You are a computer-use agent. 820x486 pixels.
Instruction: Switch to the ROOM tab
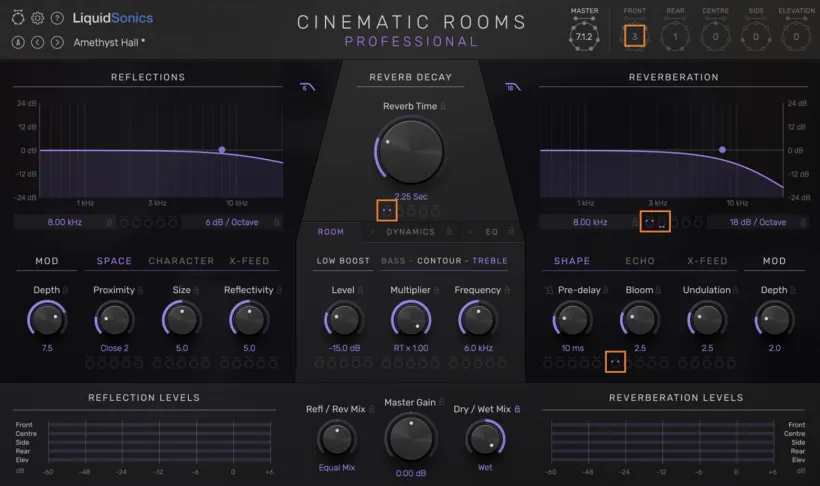point(331,232)
